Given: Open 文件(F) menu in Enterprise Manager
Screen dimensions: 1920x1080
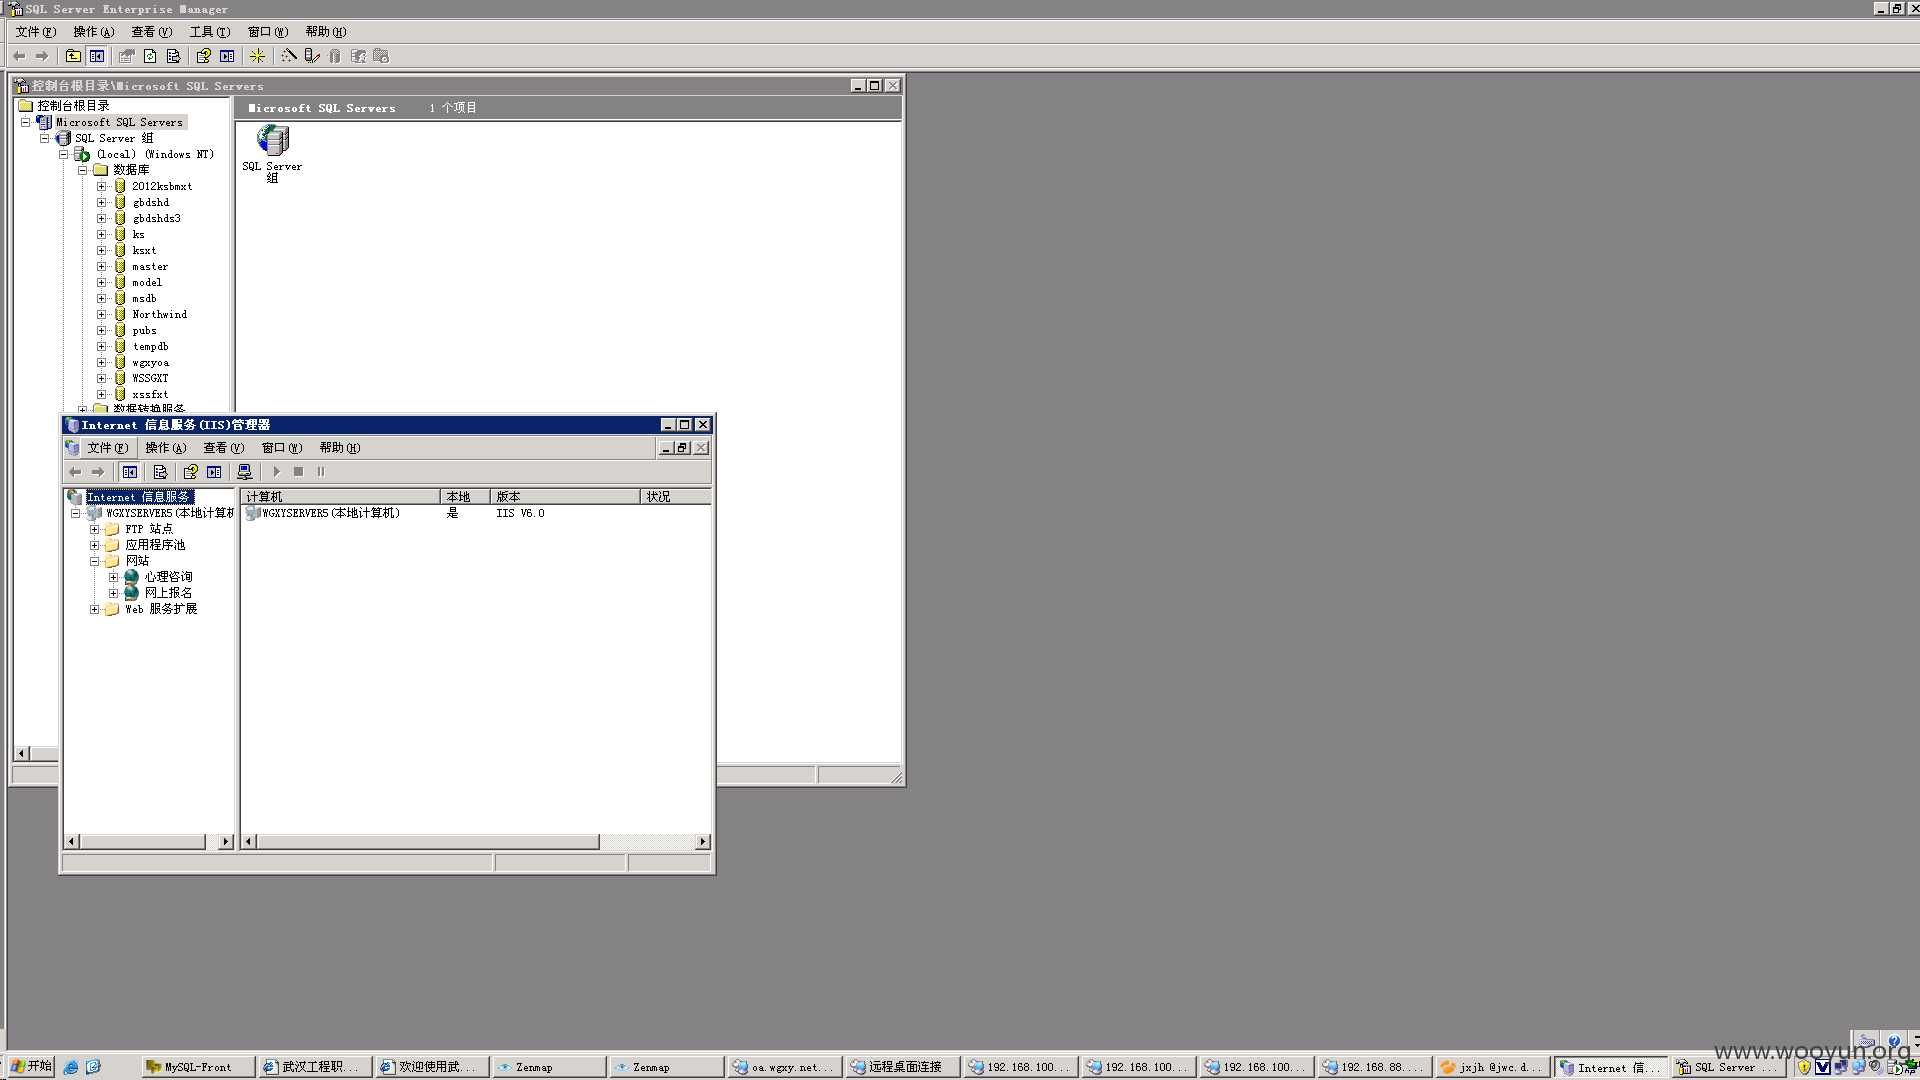Looking at the screenshot, I should coord(36,32).
